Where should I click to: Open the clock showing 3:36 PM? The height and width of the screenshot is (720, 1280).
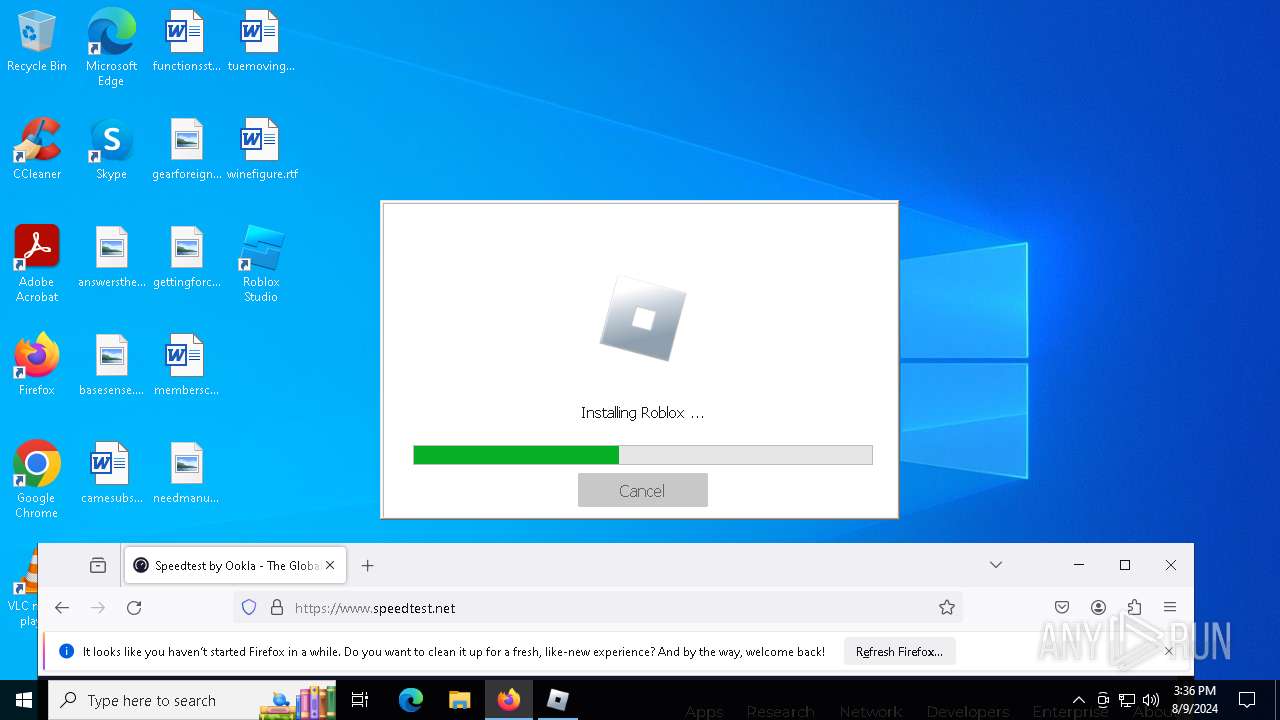[x=1195, y=700]
